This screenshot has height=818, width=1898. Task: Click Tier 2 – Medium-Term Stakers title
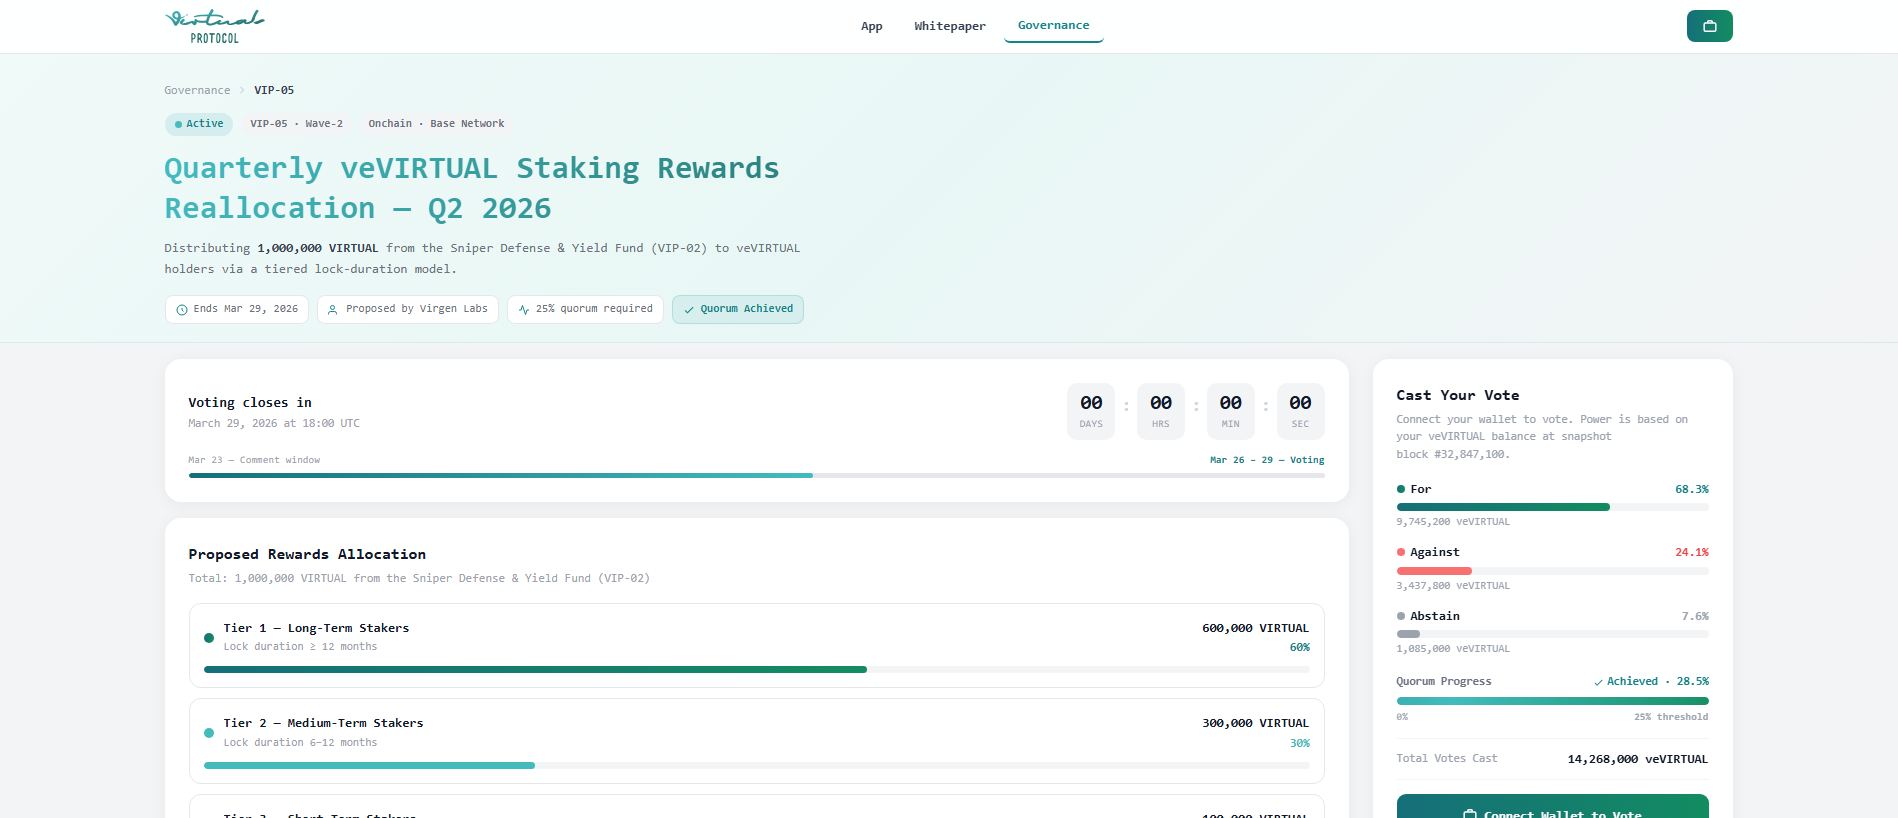point(323,723)
